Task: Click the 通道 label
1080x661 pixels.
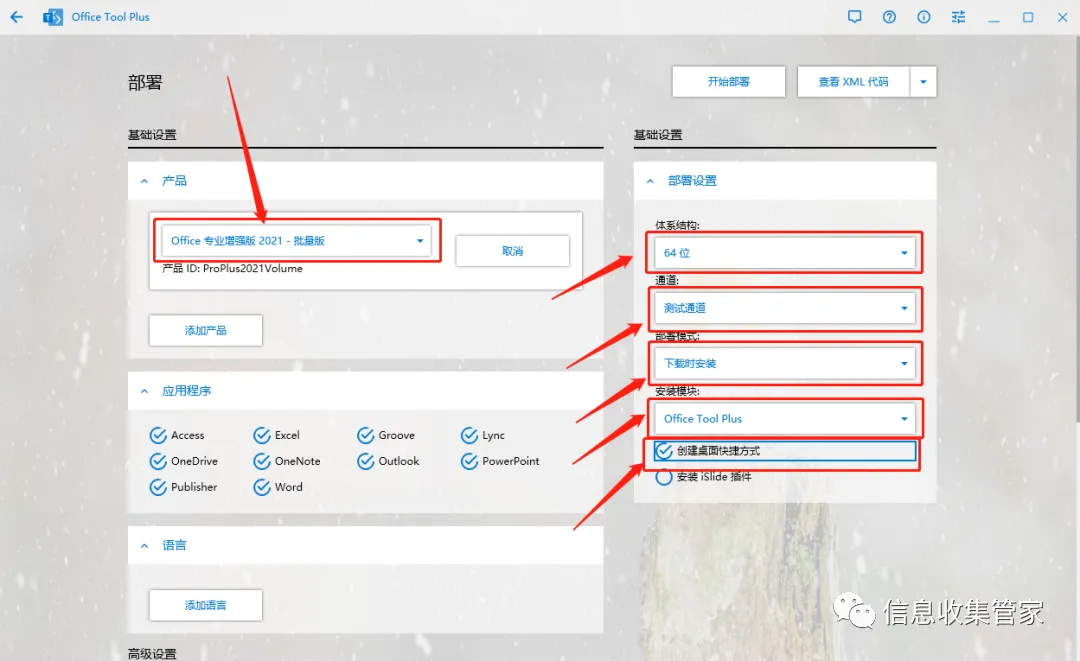Action: click(667, 280)
